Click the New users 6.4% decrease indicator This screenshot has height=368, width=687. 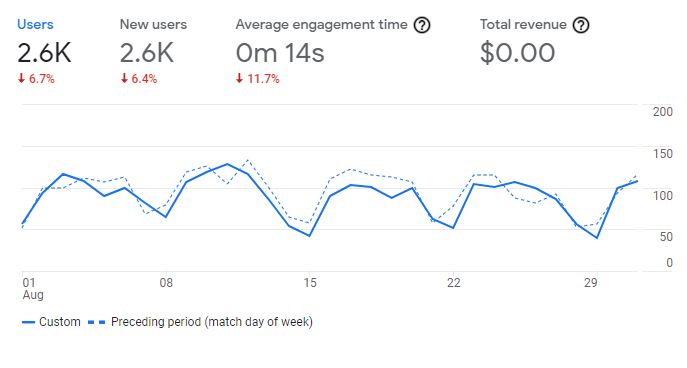(138, 79)
